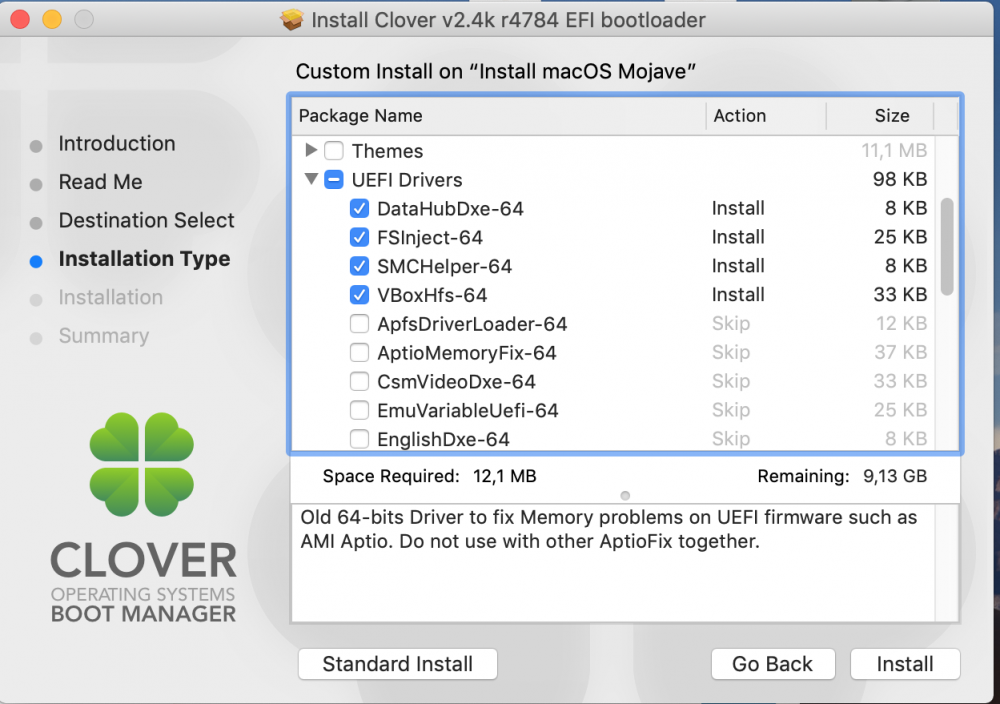Uncheck DataHubDxe-64 driver

[359, 209]
